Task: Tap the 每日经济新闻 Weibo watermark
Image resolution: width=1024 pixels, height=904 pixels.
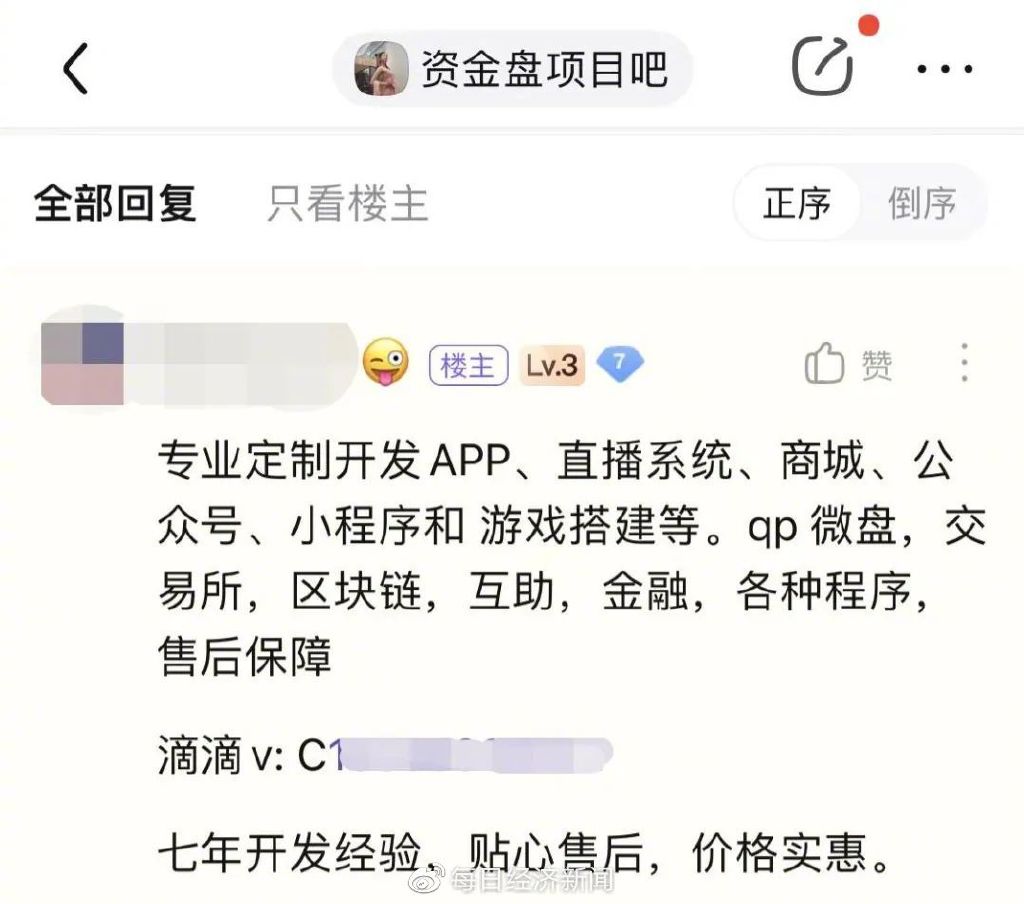Action: 510,879
